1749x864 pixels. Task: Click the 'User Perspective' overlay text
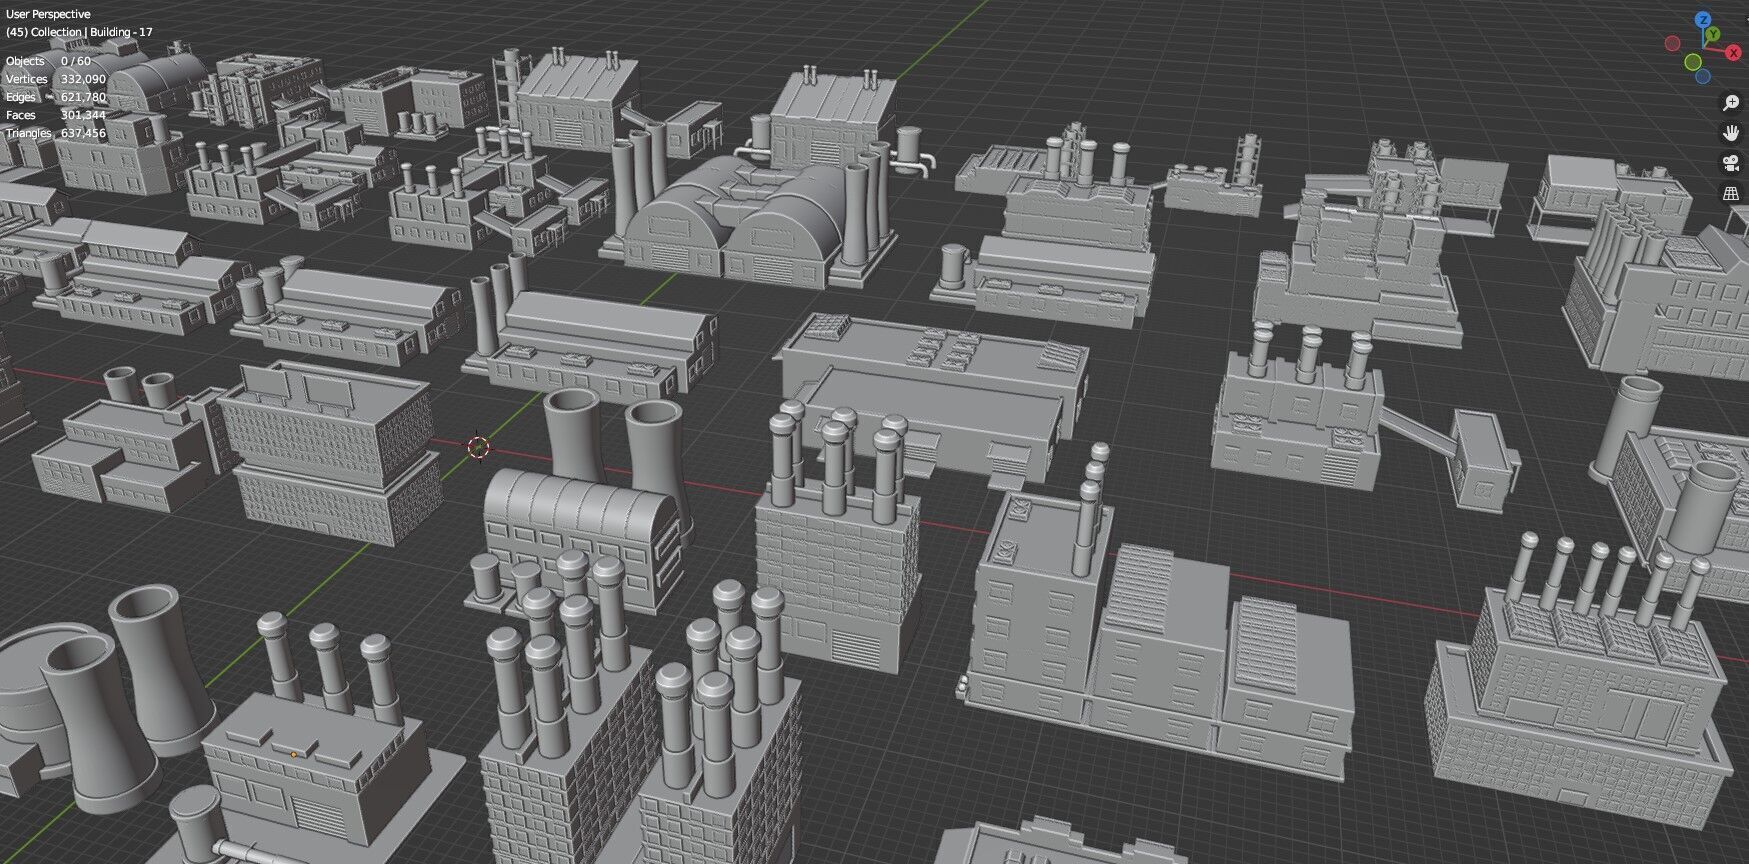click(x=48, y=14)
